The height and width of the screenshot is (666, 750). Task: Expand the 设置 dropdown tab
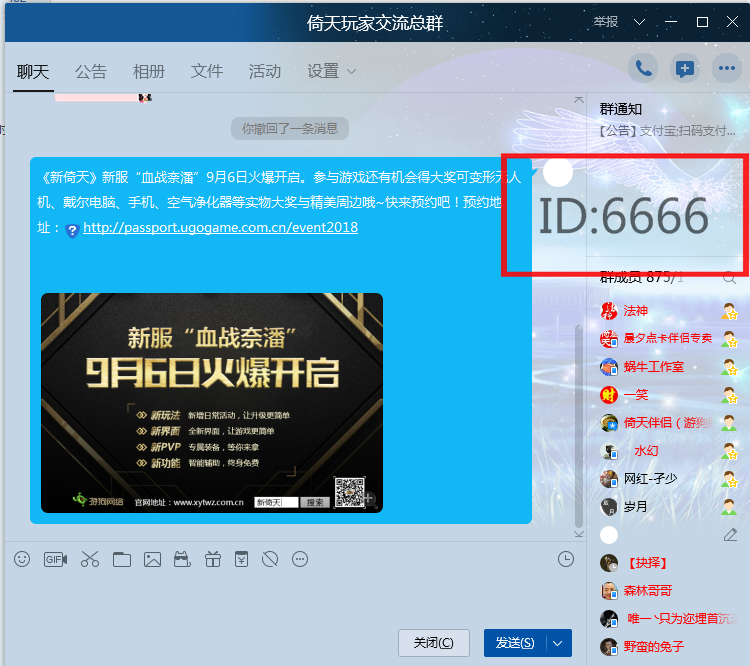pyautogui.click(x=331, y=71)
